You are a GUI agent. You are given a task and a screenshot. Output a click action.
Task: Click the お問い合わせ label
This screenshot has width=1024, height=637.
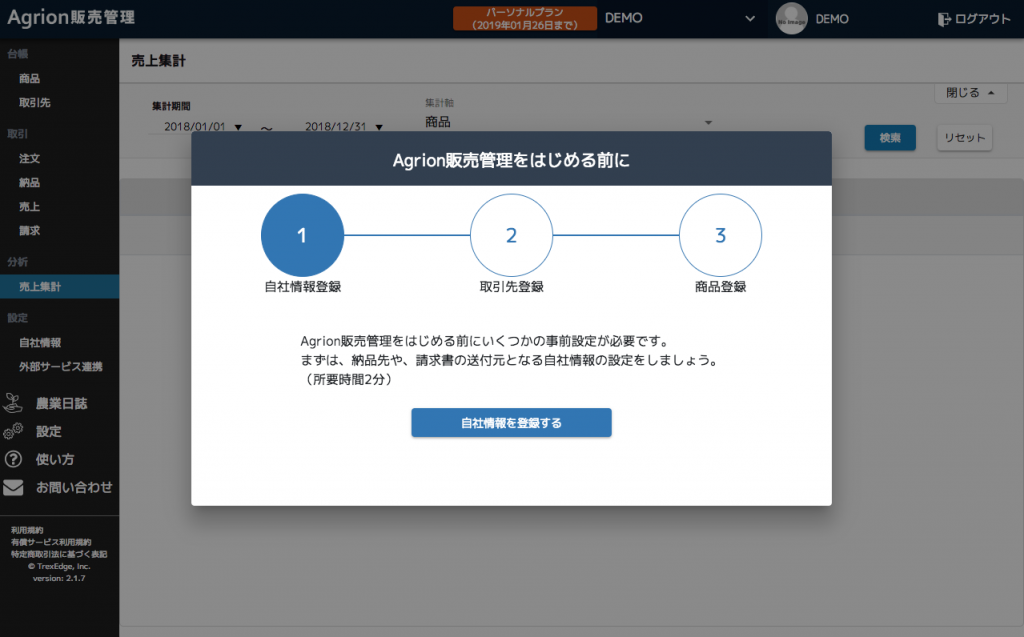coord(74,487)
